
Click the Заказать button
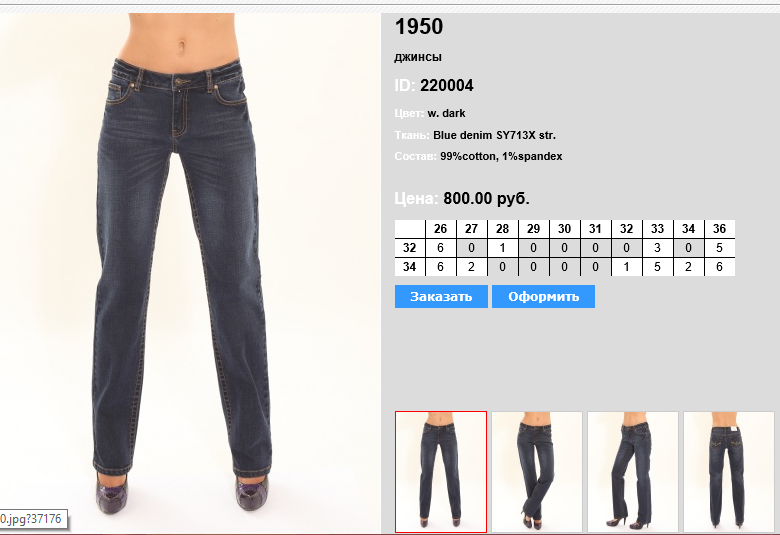tap(441, 297)
